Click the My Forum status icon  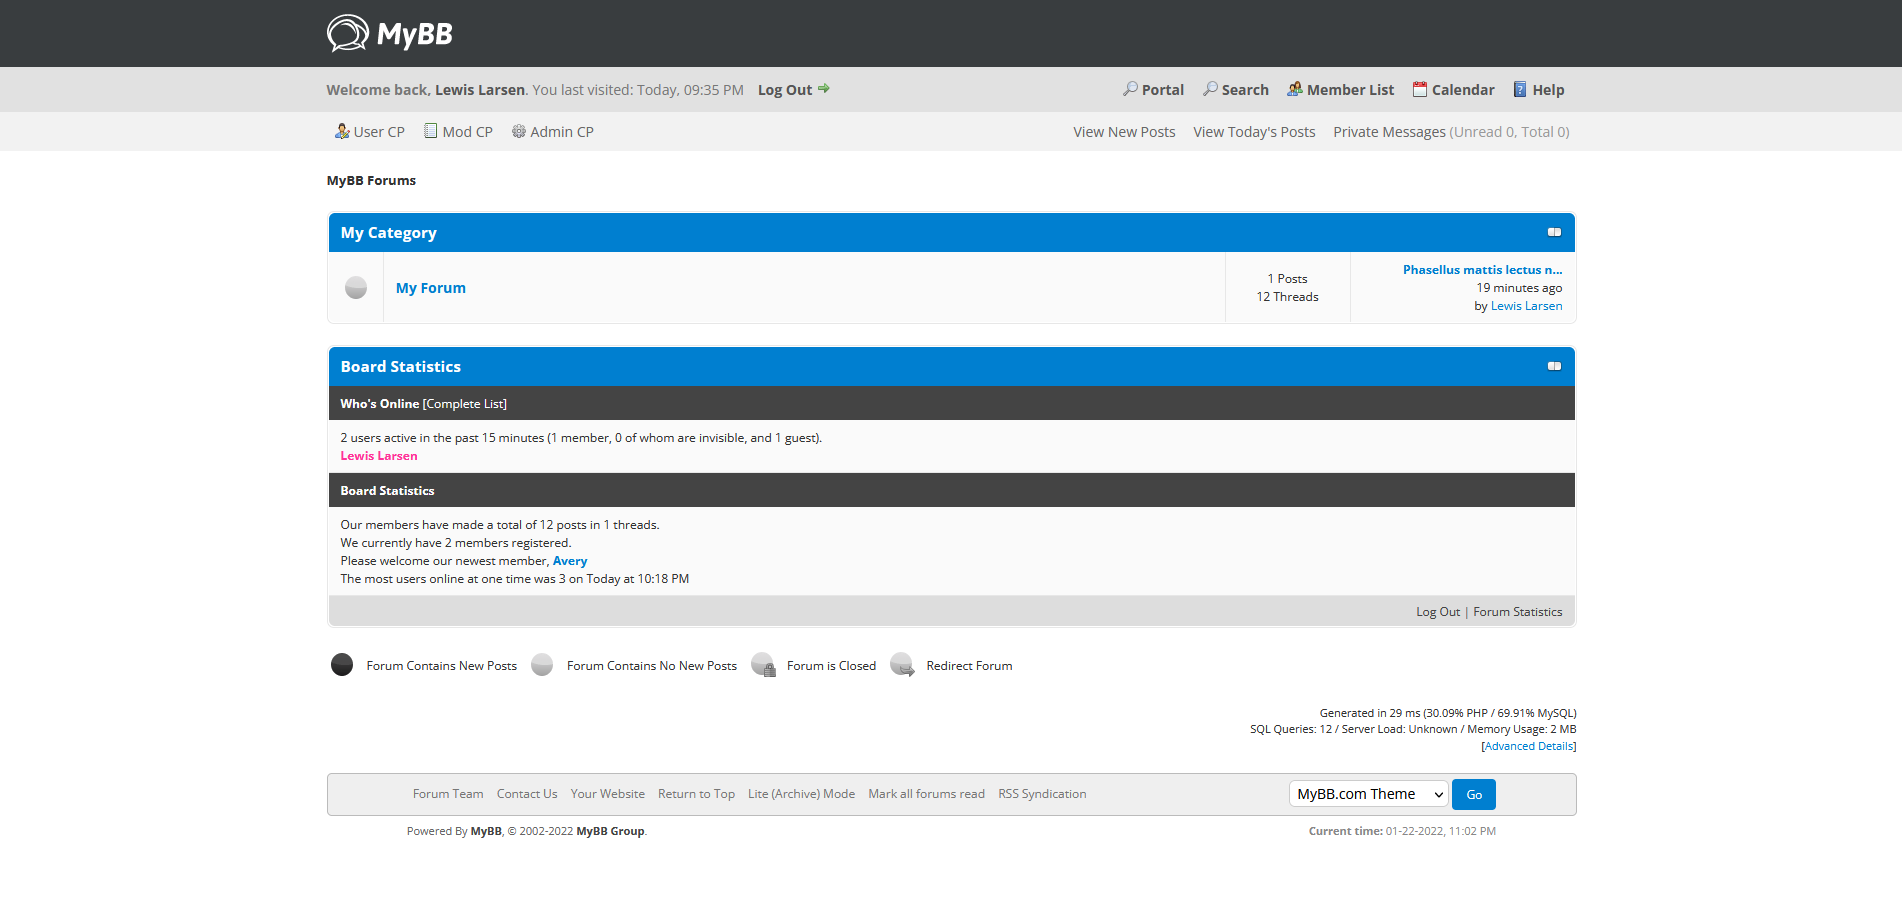click(356, 288)
